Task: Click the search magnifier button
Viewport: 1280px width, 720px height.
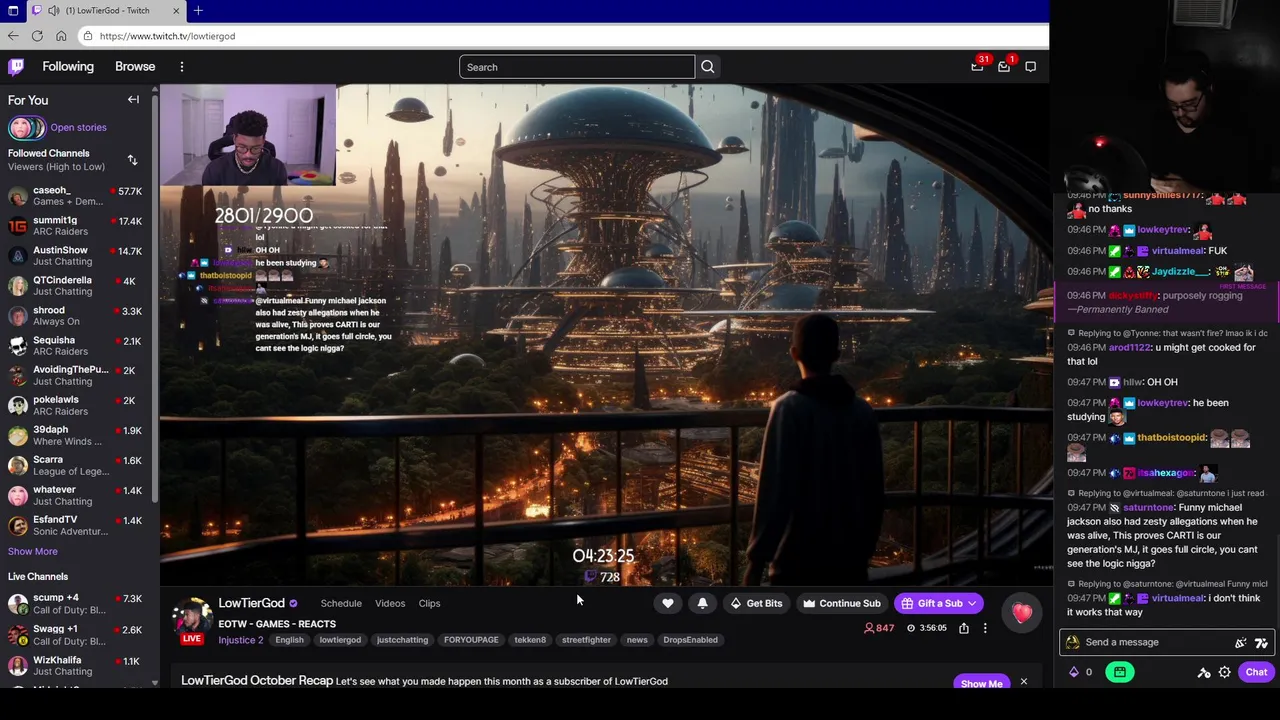Action: [708, 67]
